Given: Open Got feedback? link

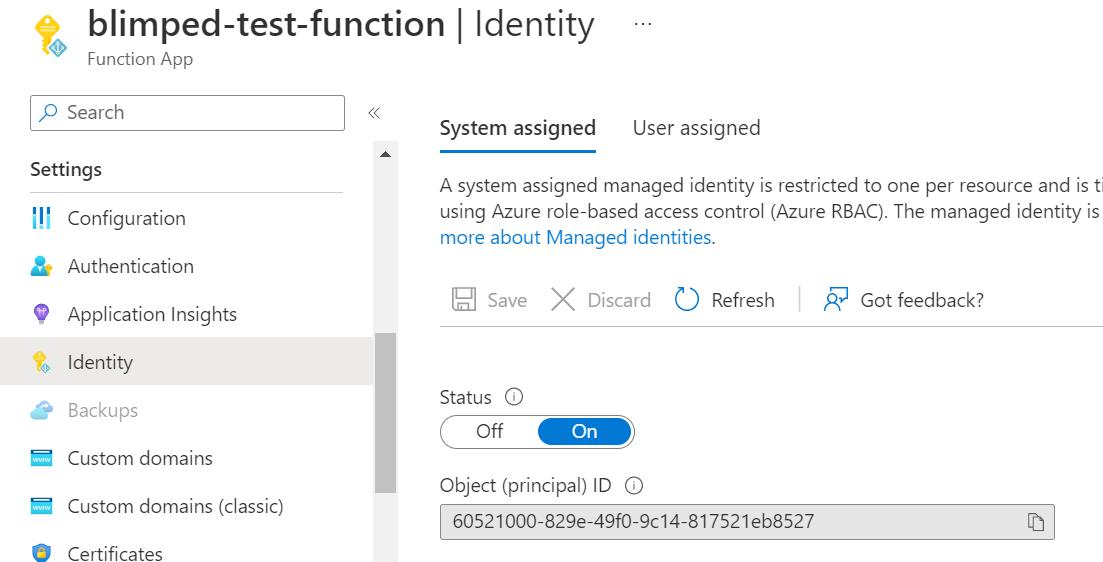Looking at the screenshot, I should click(x=922, y=300).
